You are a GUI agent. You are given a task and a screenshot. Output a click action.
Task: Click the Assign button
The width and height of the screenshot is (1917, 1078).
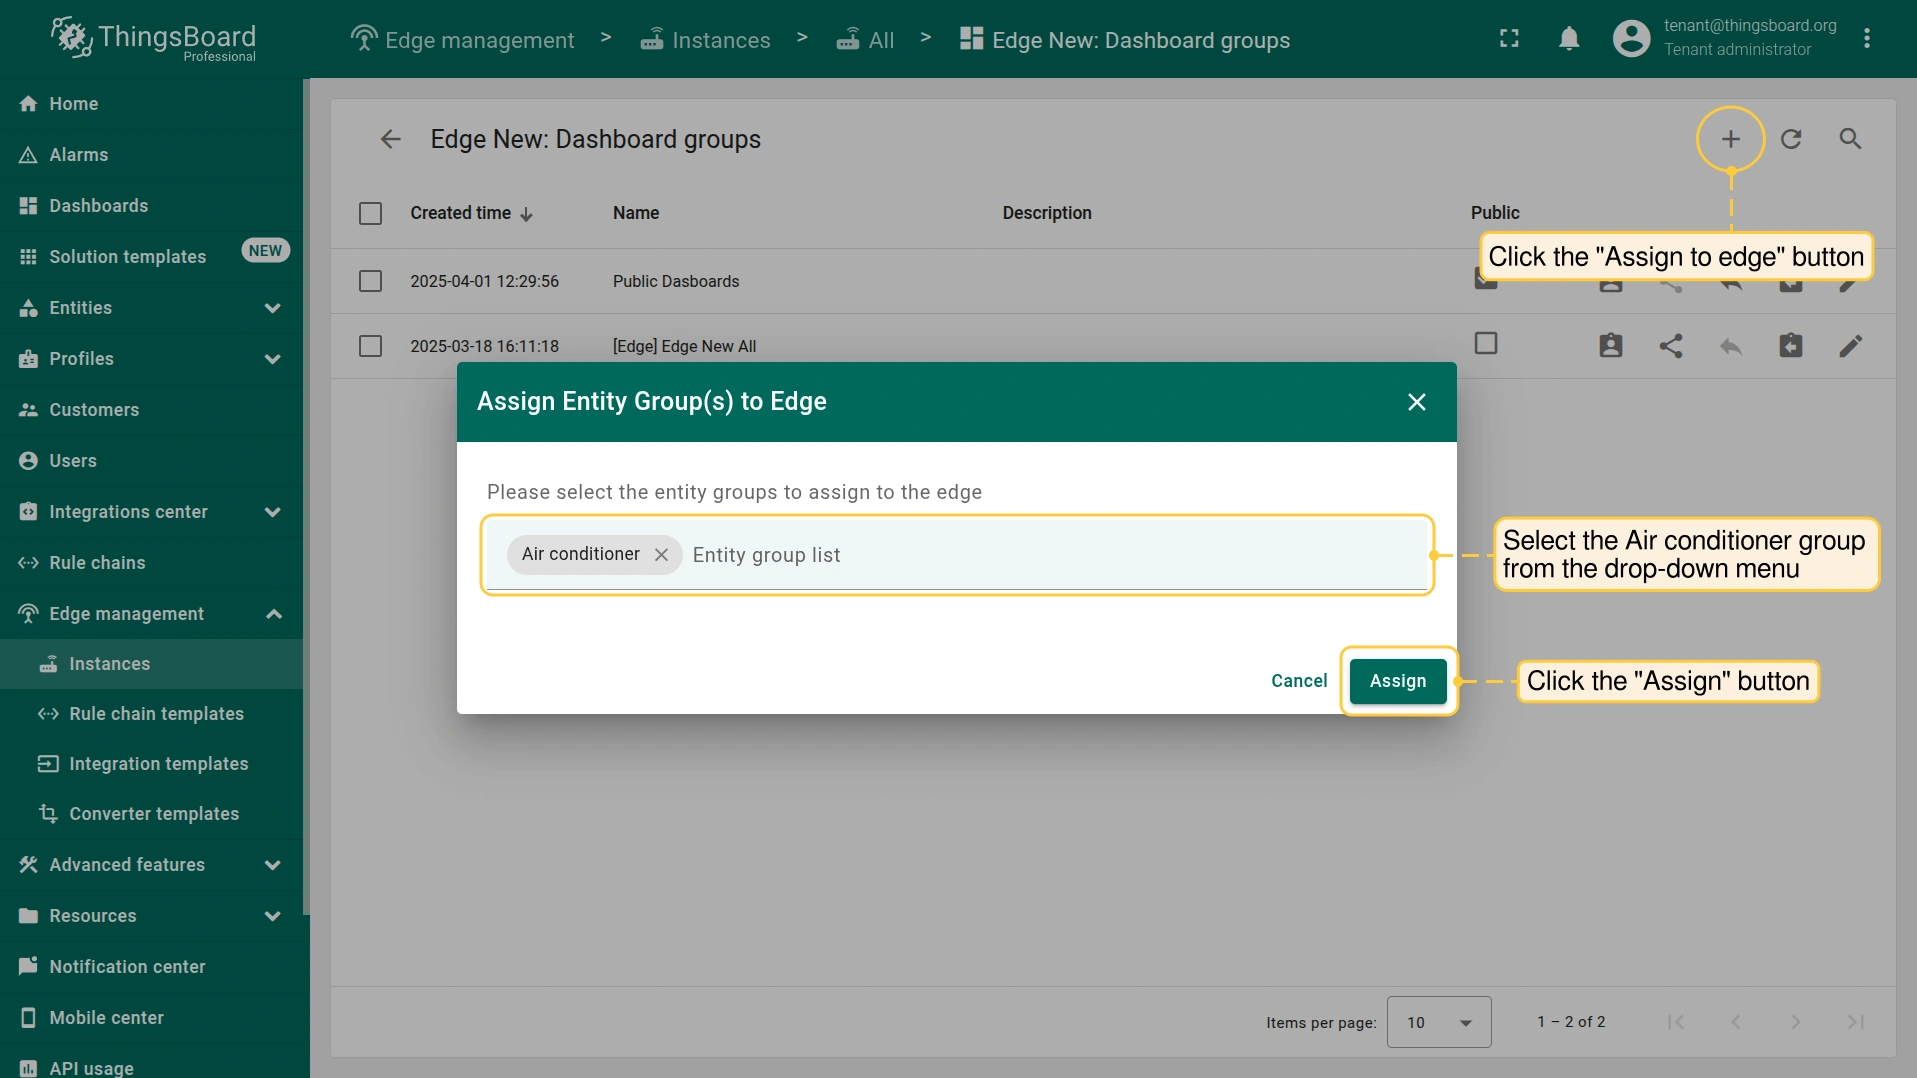click(1397, 681)
